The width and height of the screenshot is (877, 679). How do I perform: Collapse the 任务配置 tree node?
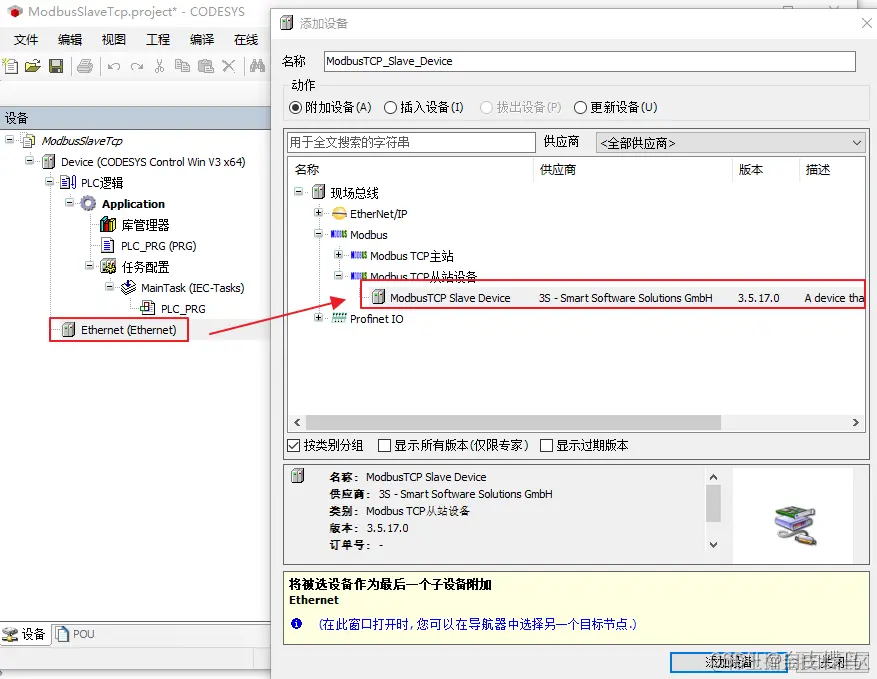pos(89,266)
